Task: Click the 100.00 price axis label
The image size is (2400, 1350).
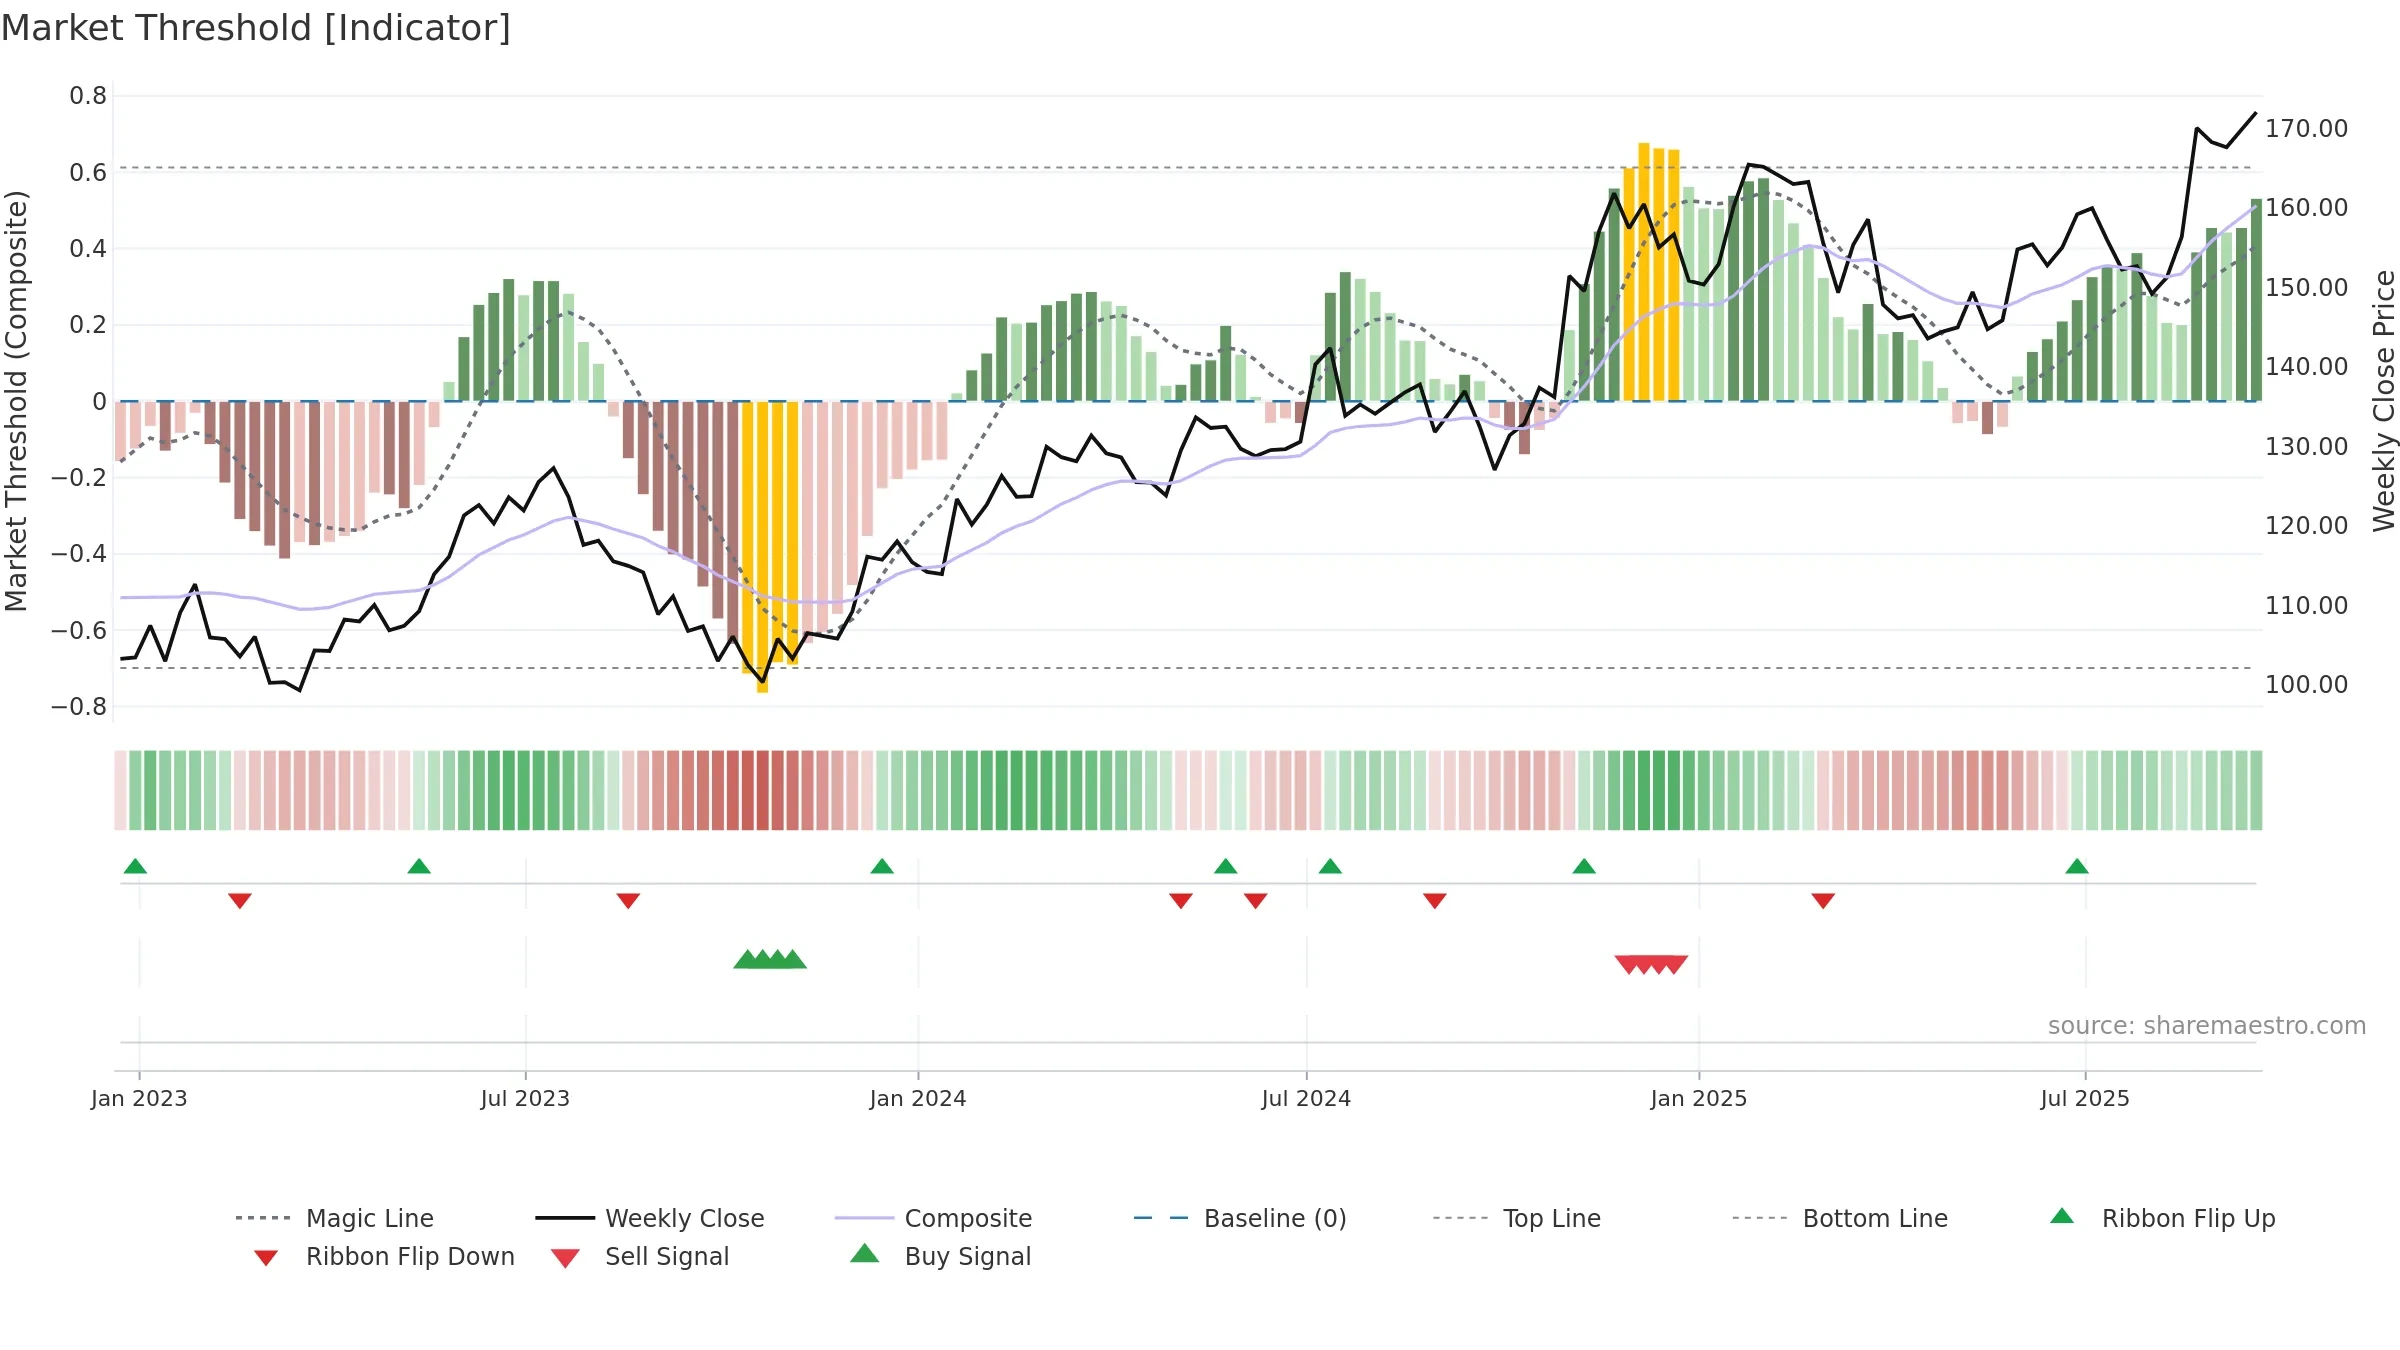Action: point(2306,684)
